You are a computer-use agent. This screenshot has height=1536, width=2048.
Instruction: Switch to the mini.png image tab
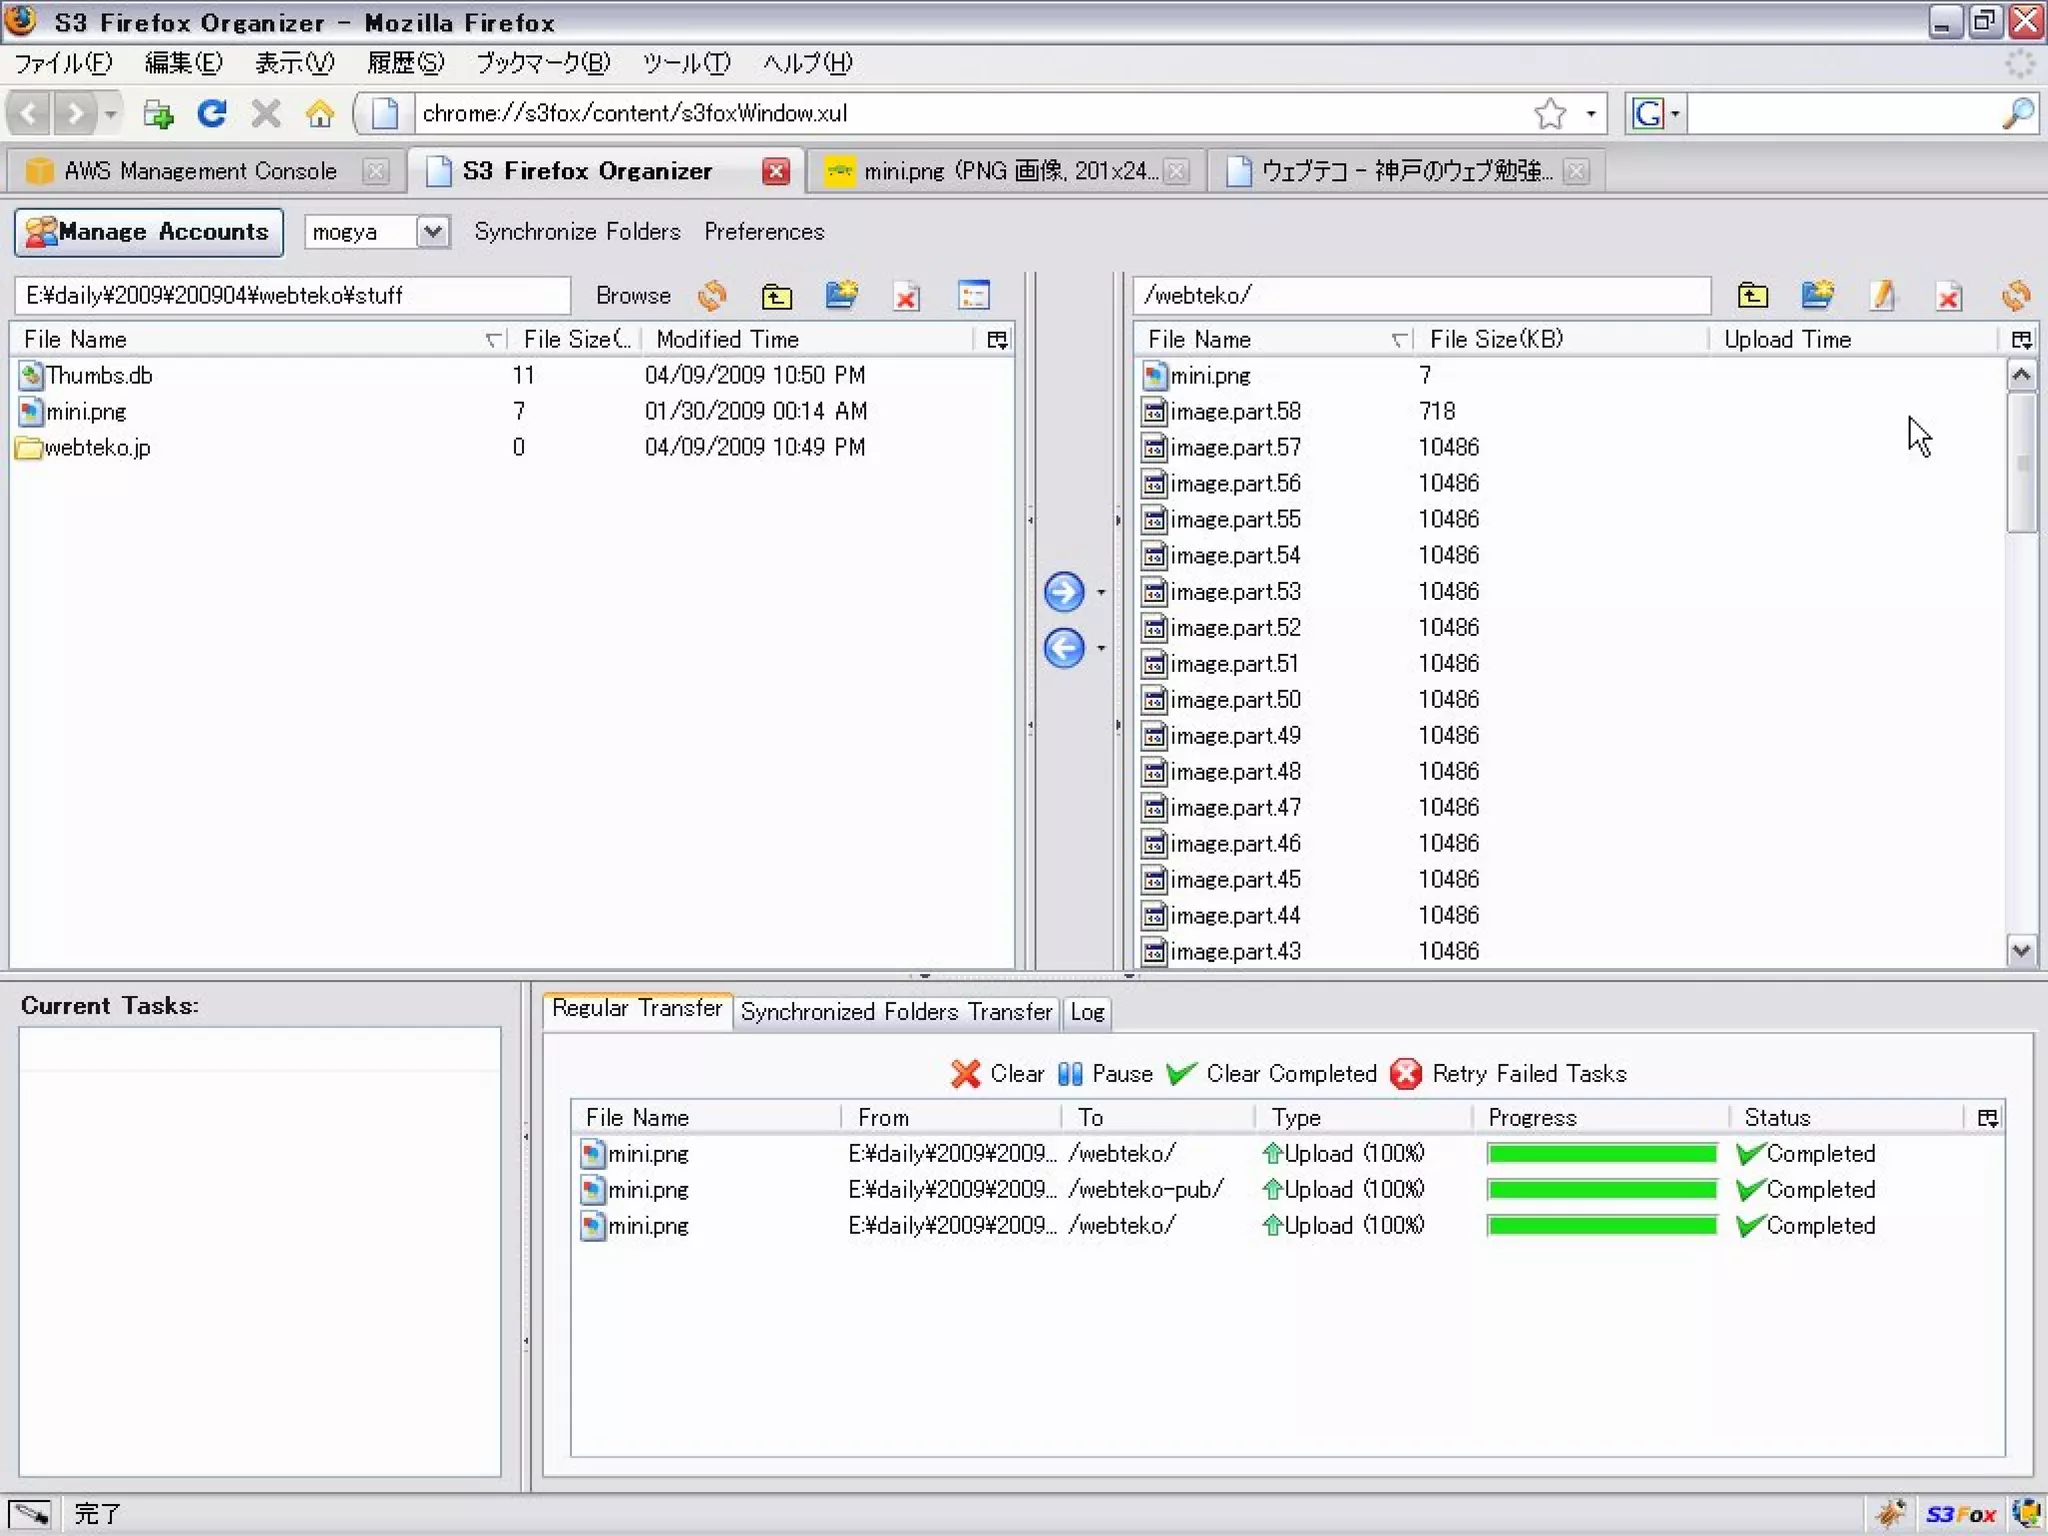[1005, 171]
